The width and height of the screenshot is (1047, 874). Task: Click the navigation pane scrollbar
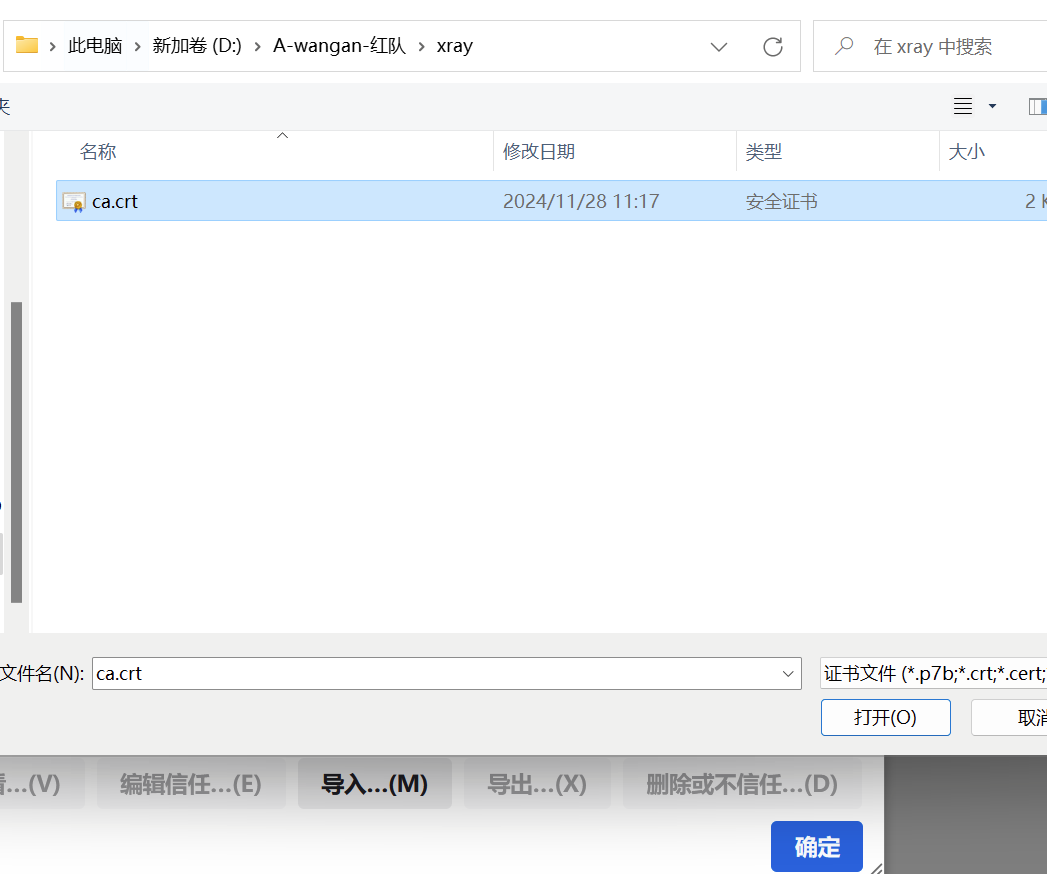(x=17, y=452)
